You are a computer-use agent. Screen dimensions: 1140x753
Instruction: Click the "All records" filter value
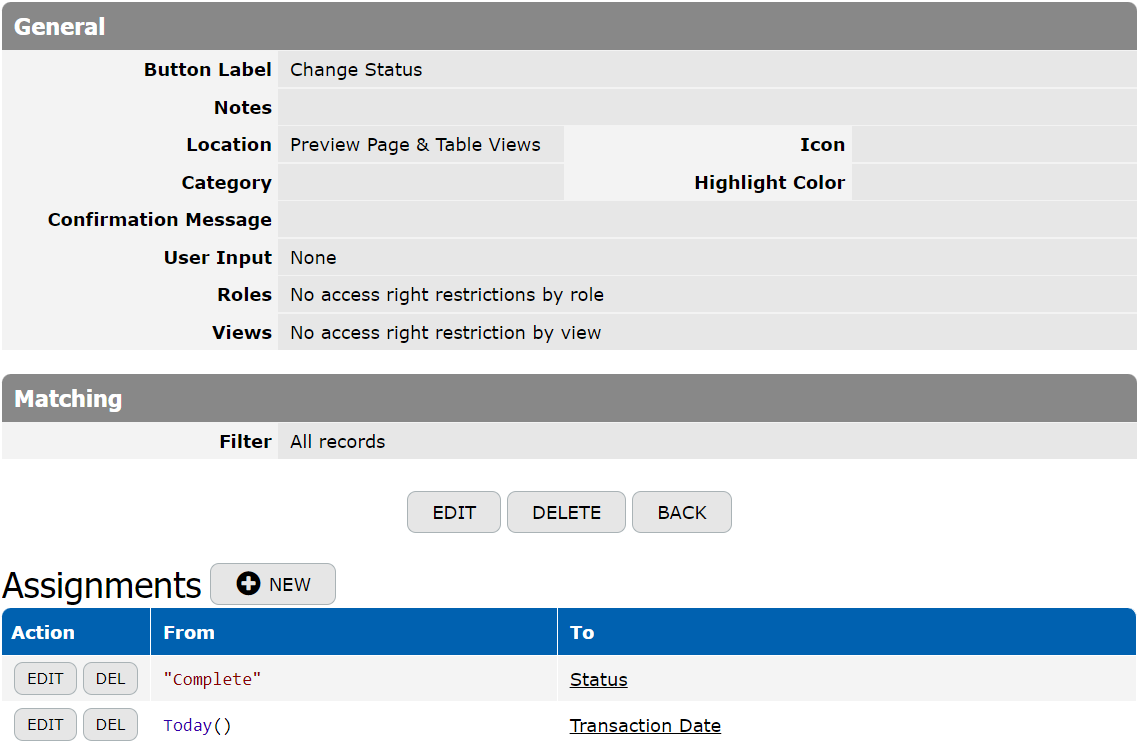click(x=337, y=441)
